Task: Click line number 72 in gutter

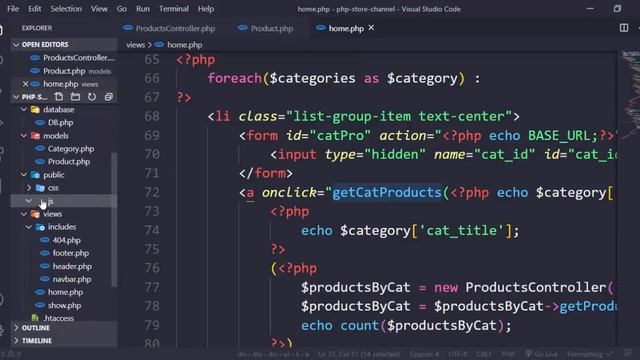Action: click(x=152, y=192)
